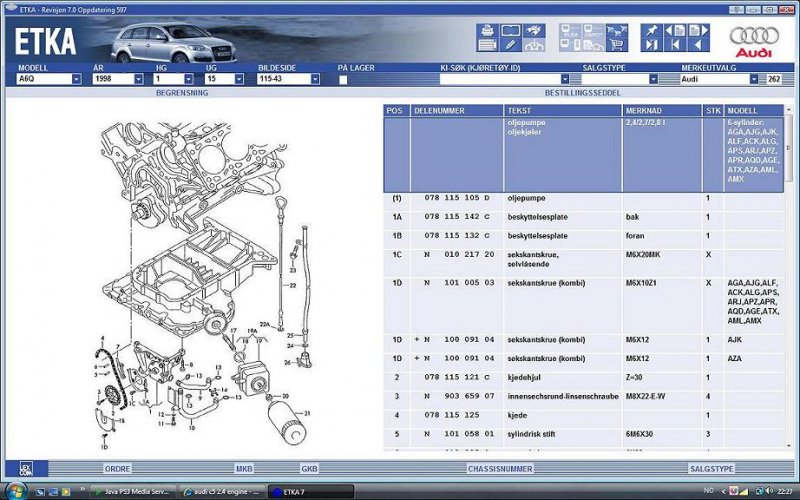Screen dimensions: 800x500
Task: Click the pushpin icon in the toolbar
Action: tap(652, 31)
